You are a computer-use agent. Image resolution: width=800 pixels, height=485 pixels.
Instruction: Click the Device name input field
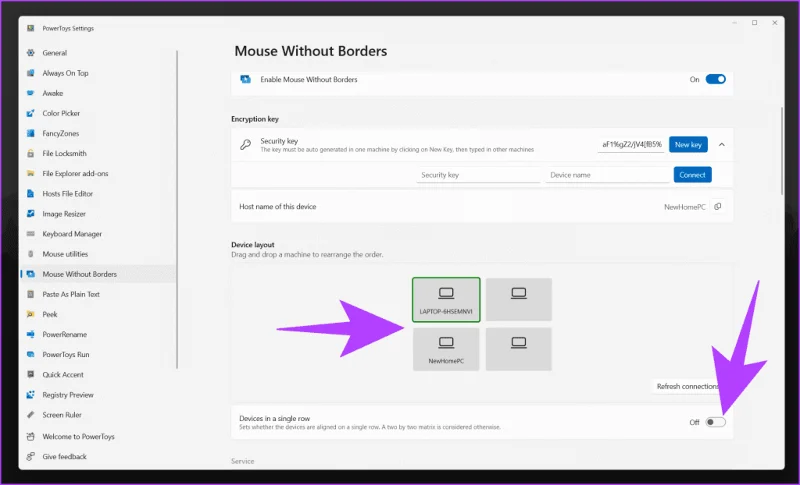pyautogui.click(x=607, y=175)
